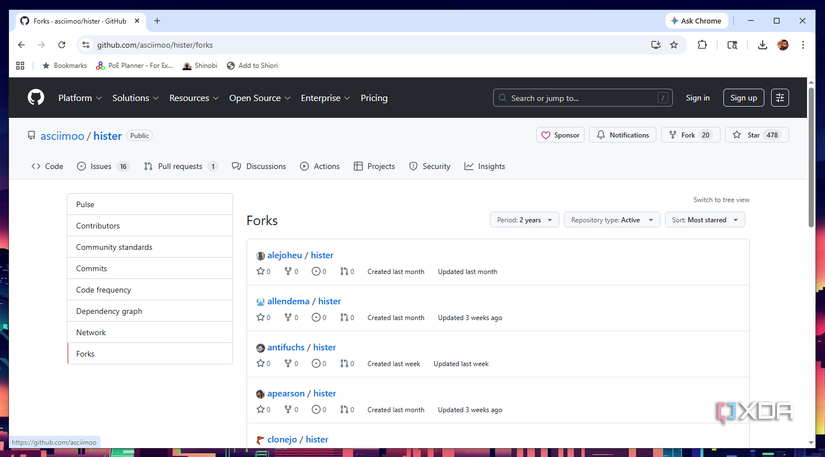Image resolution: width=825 pixels, height=457 pixels.
Task: Click the Fork 20 button
Action: pyautogui.click(x=690, y=135)
